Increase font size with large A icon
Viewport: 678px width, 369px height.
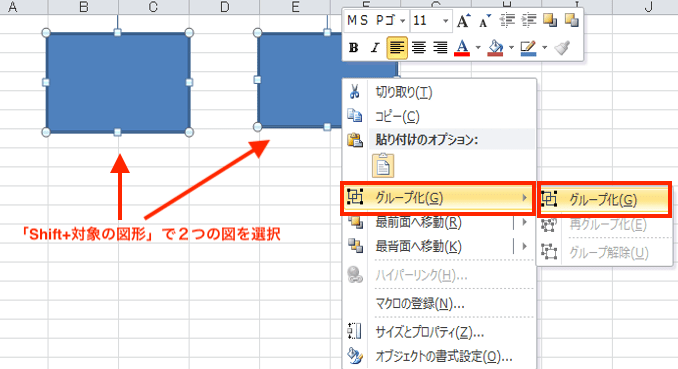[x=463, y=20]
